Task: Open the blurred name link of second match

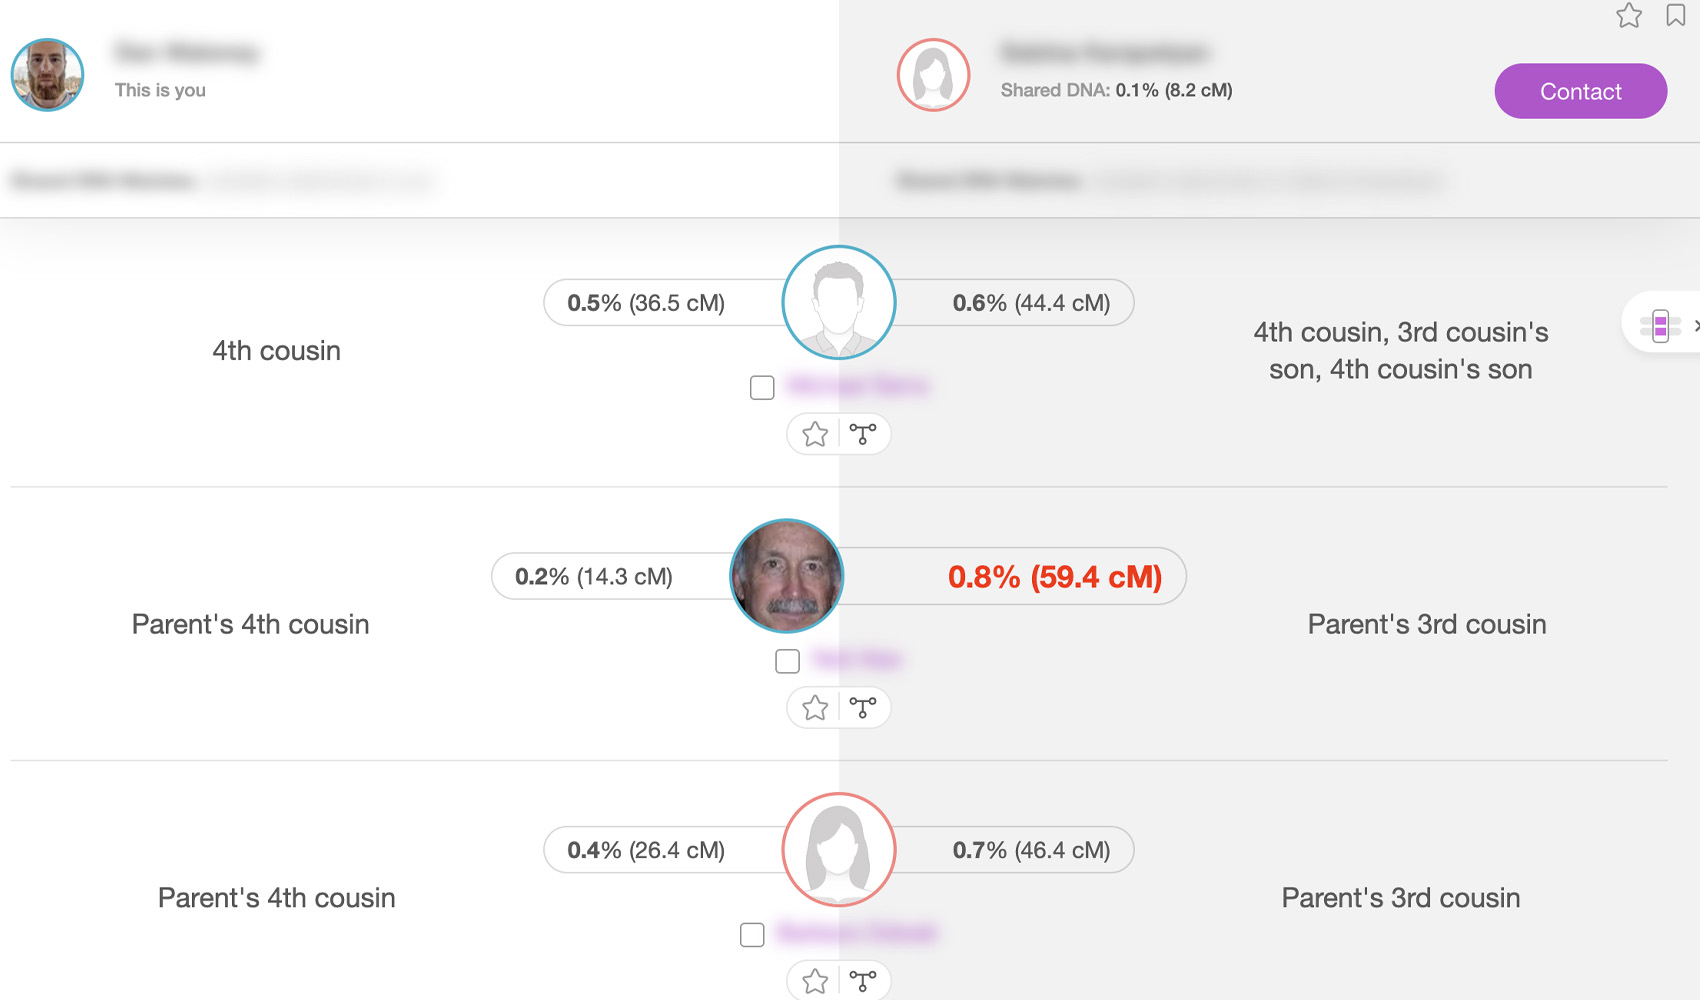Action: (858, 659)
